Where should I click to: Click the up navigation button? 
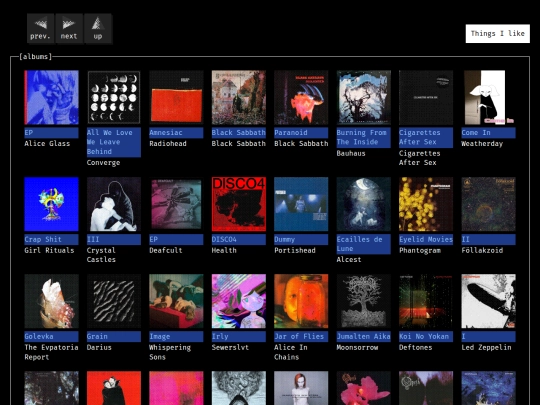tap(98, 29)
